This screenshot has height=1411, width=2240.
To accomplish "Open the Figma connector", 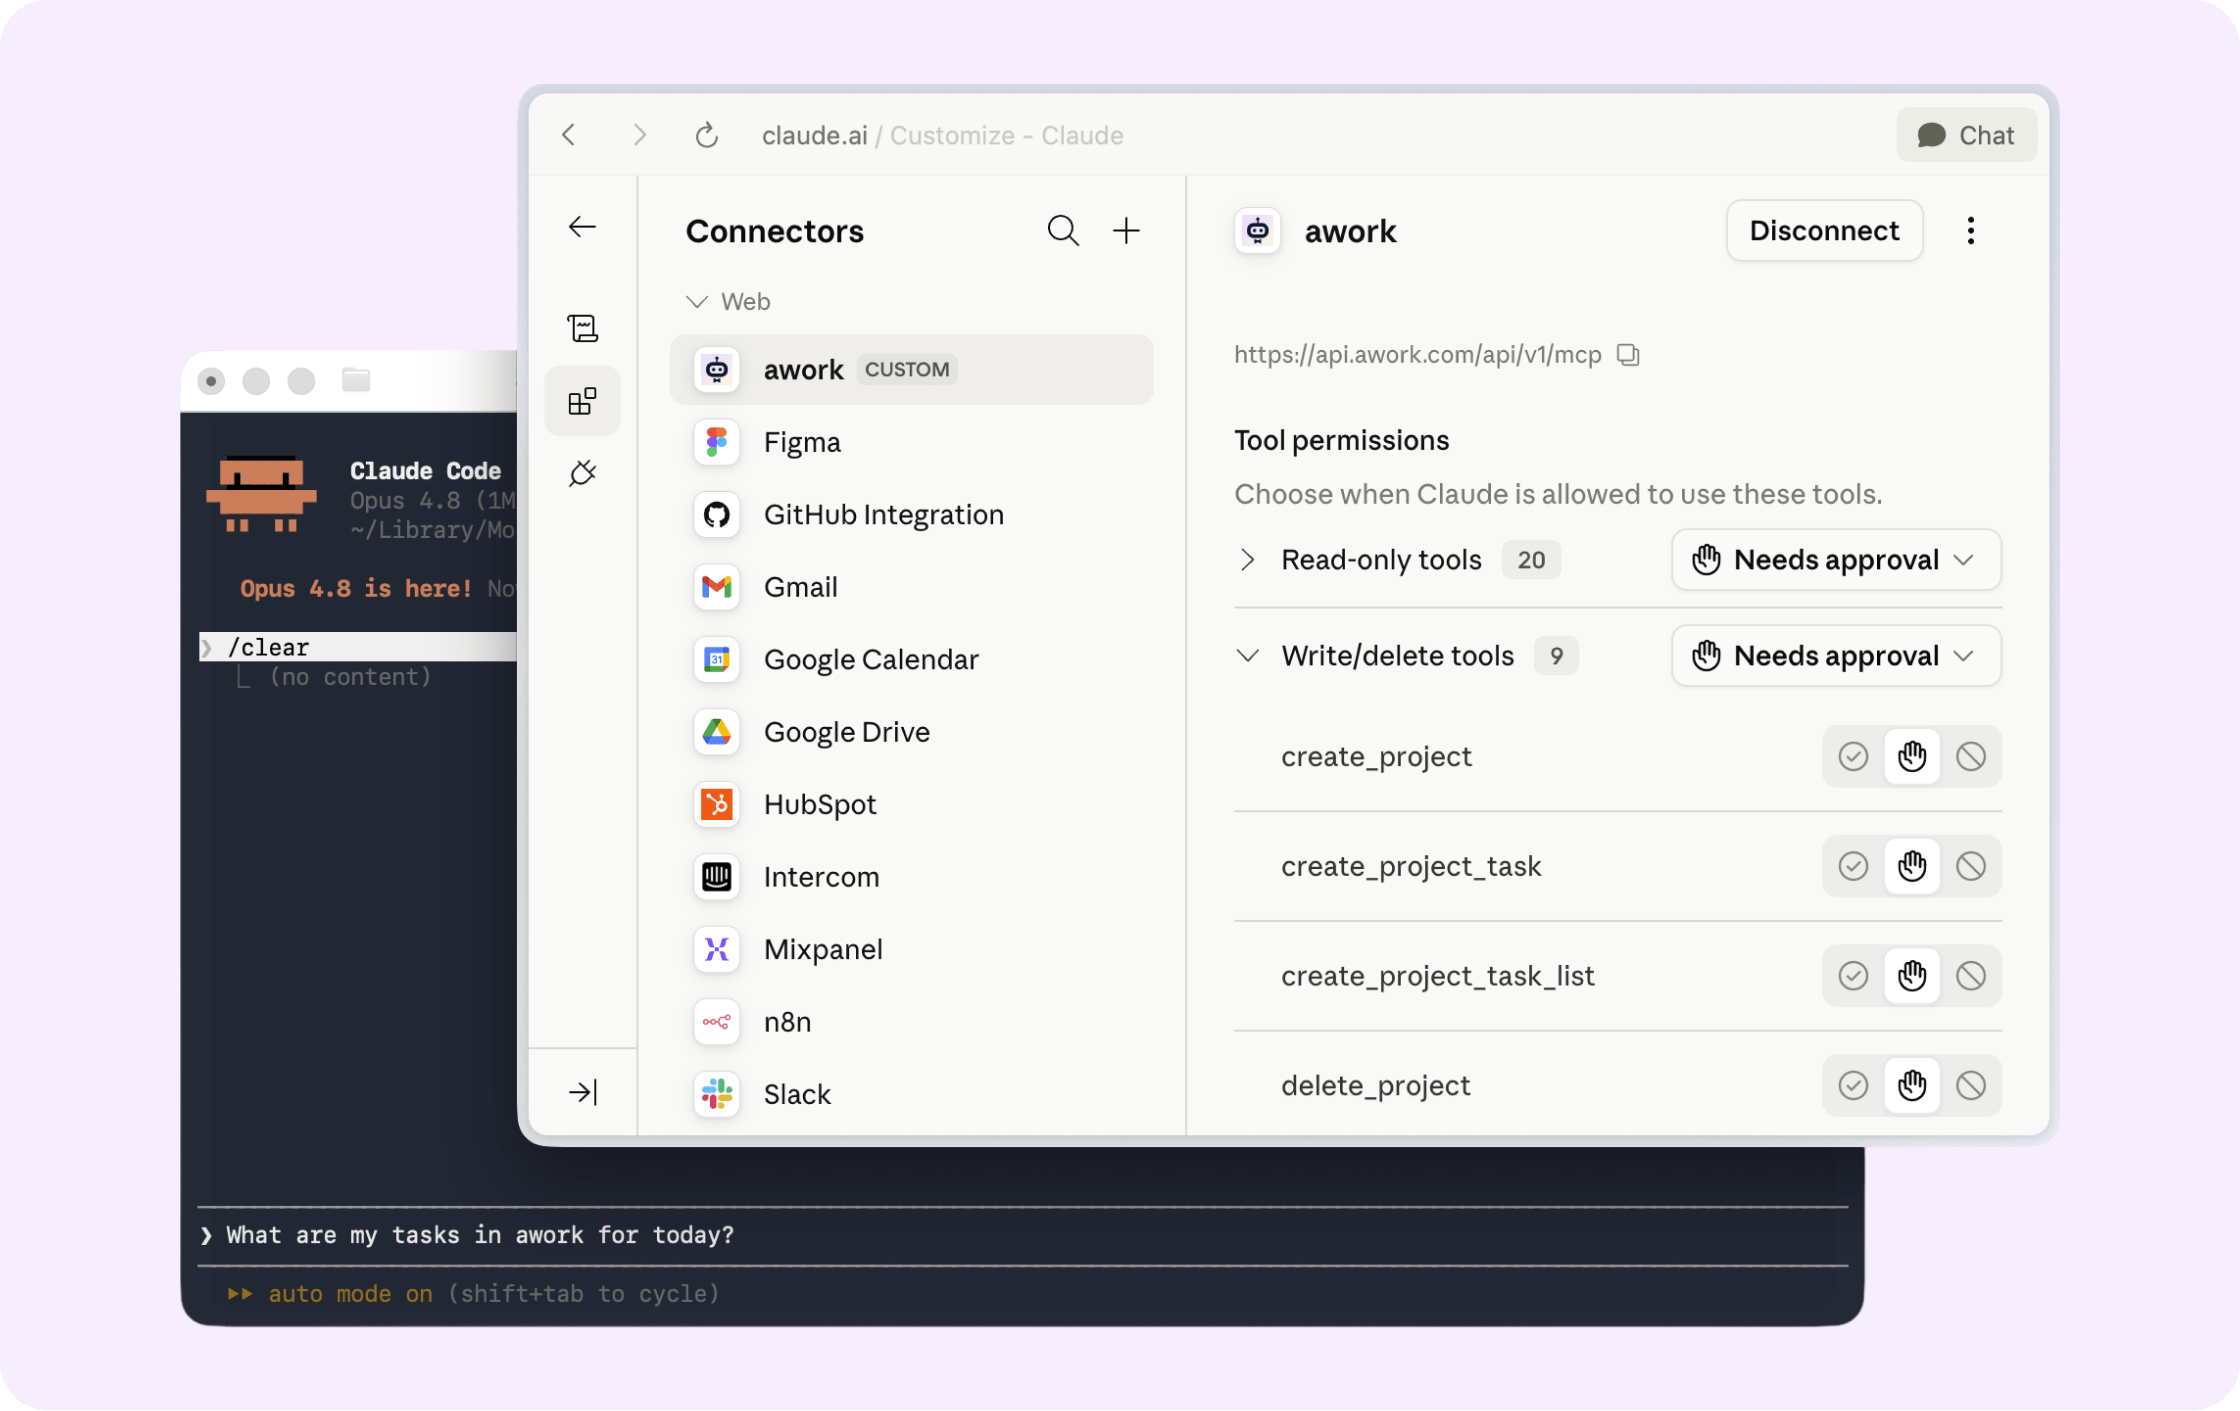I will (911, 442).
